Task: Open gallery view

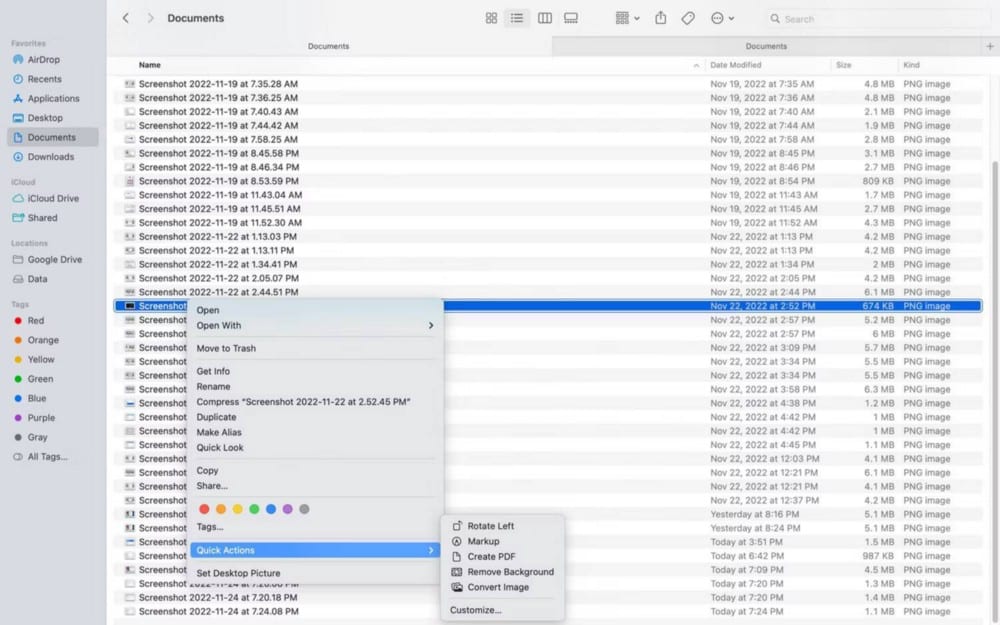Action: (x=570, y=18)
